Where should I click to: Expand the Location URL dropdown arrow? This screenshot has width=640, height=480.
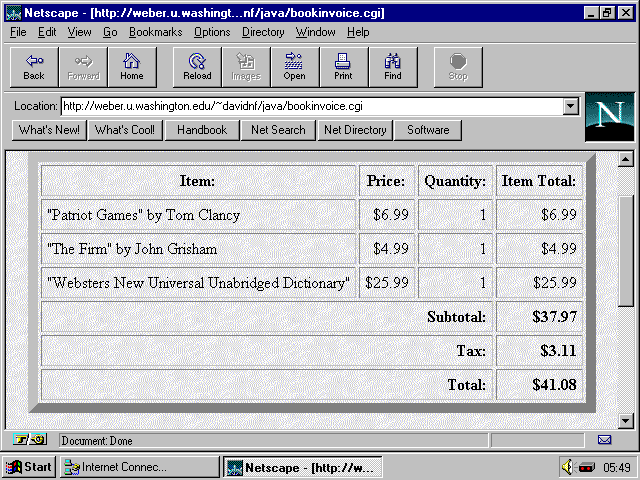click(x=570, y=107)
